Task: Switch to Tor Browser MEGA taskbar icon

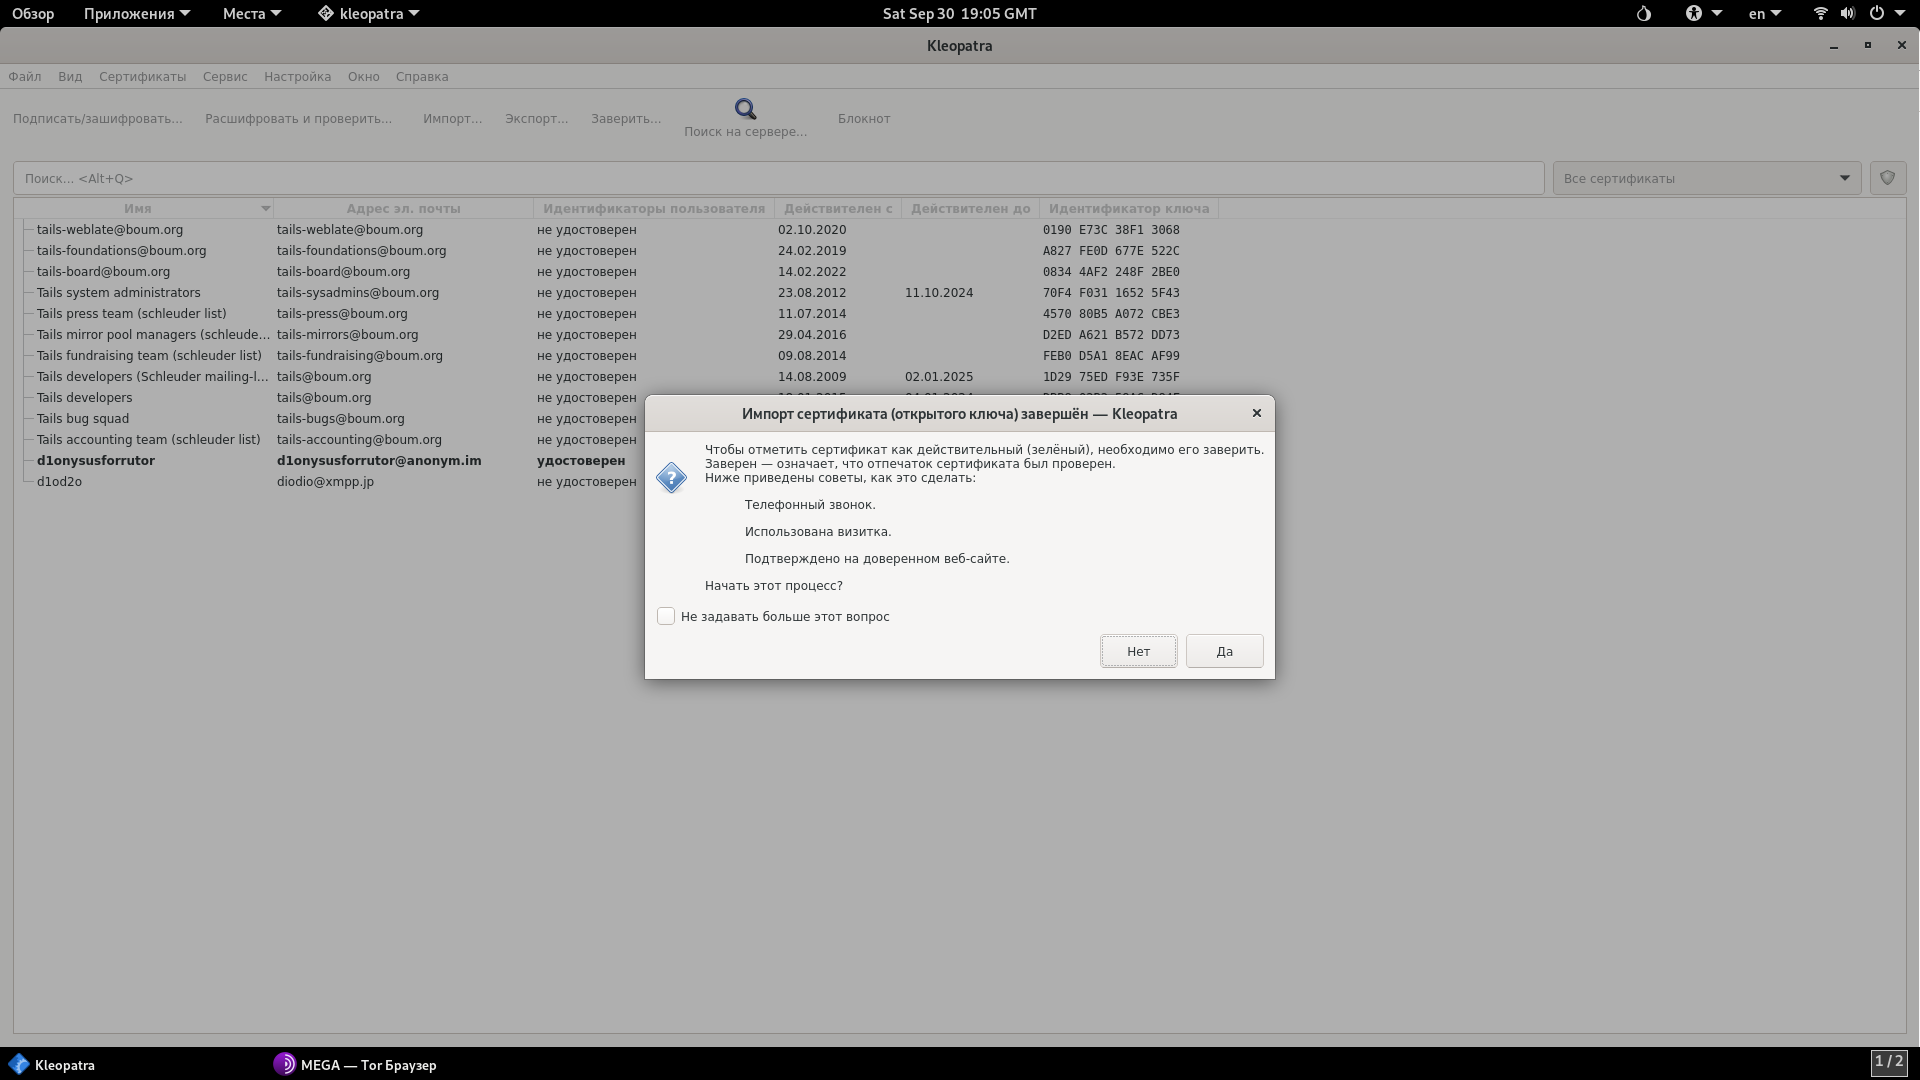Action: (x=284, y=1064)
